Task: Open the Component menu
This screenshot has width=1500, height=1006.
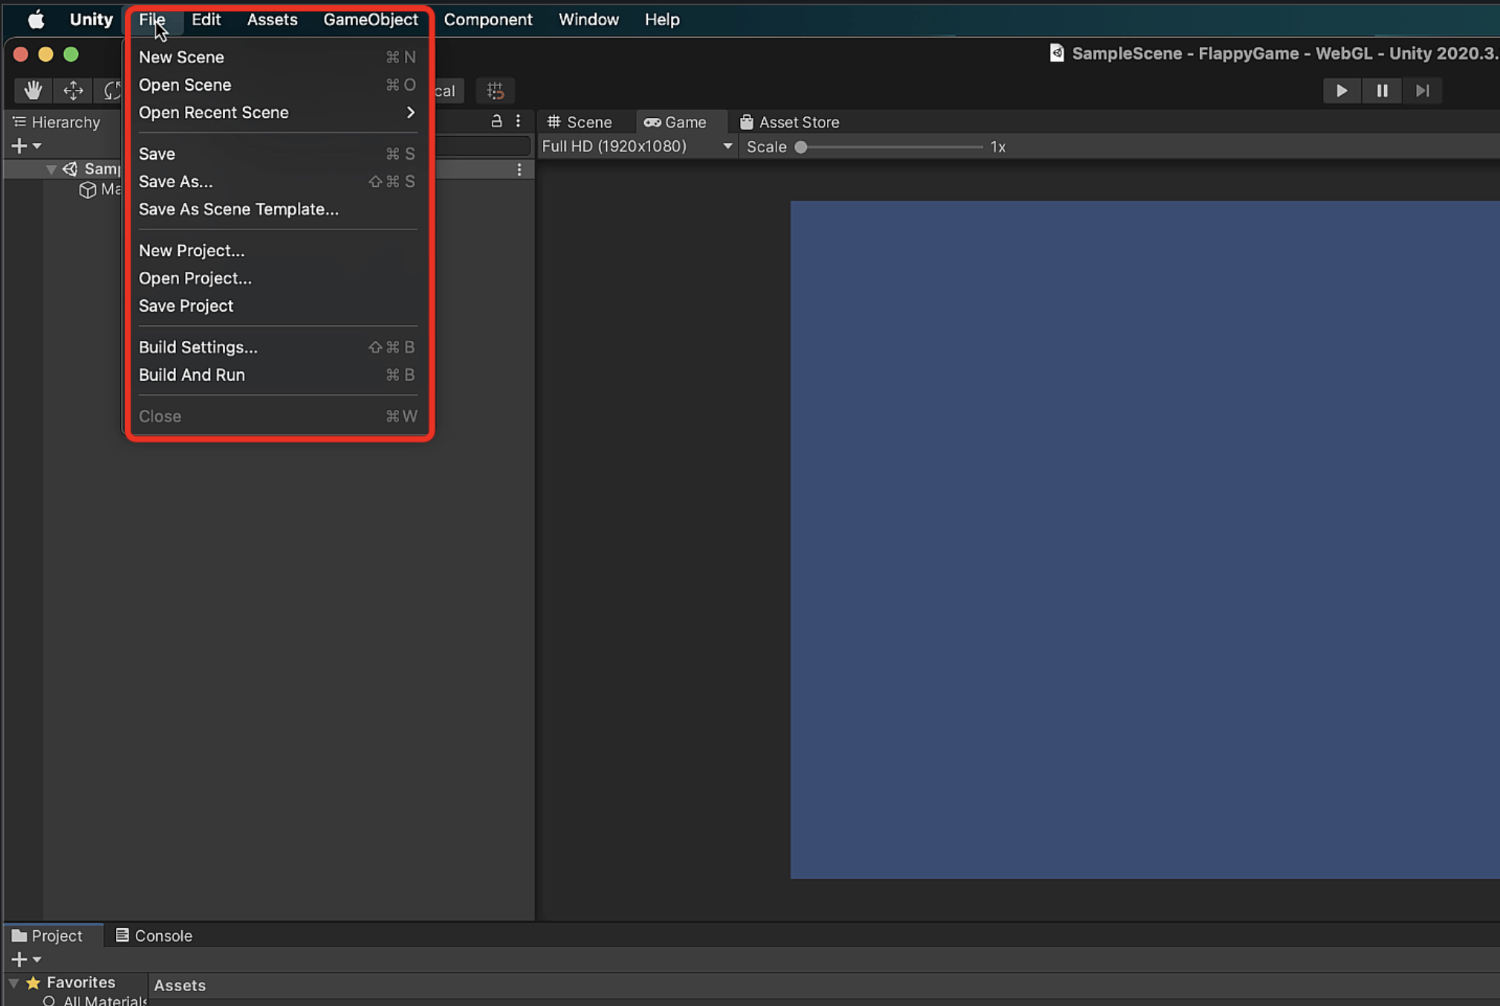Action: point(488,19)
